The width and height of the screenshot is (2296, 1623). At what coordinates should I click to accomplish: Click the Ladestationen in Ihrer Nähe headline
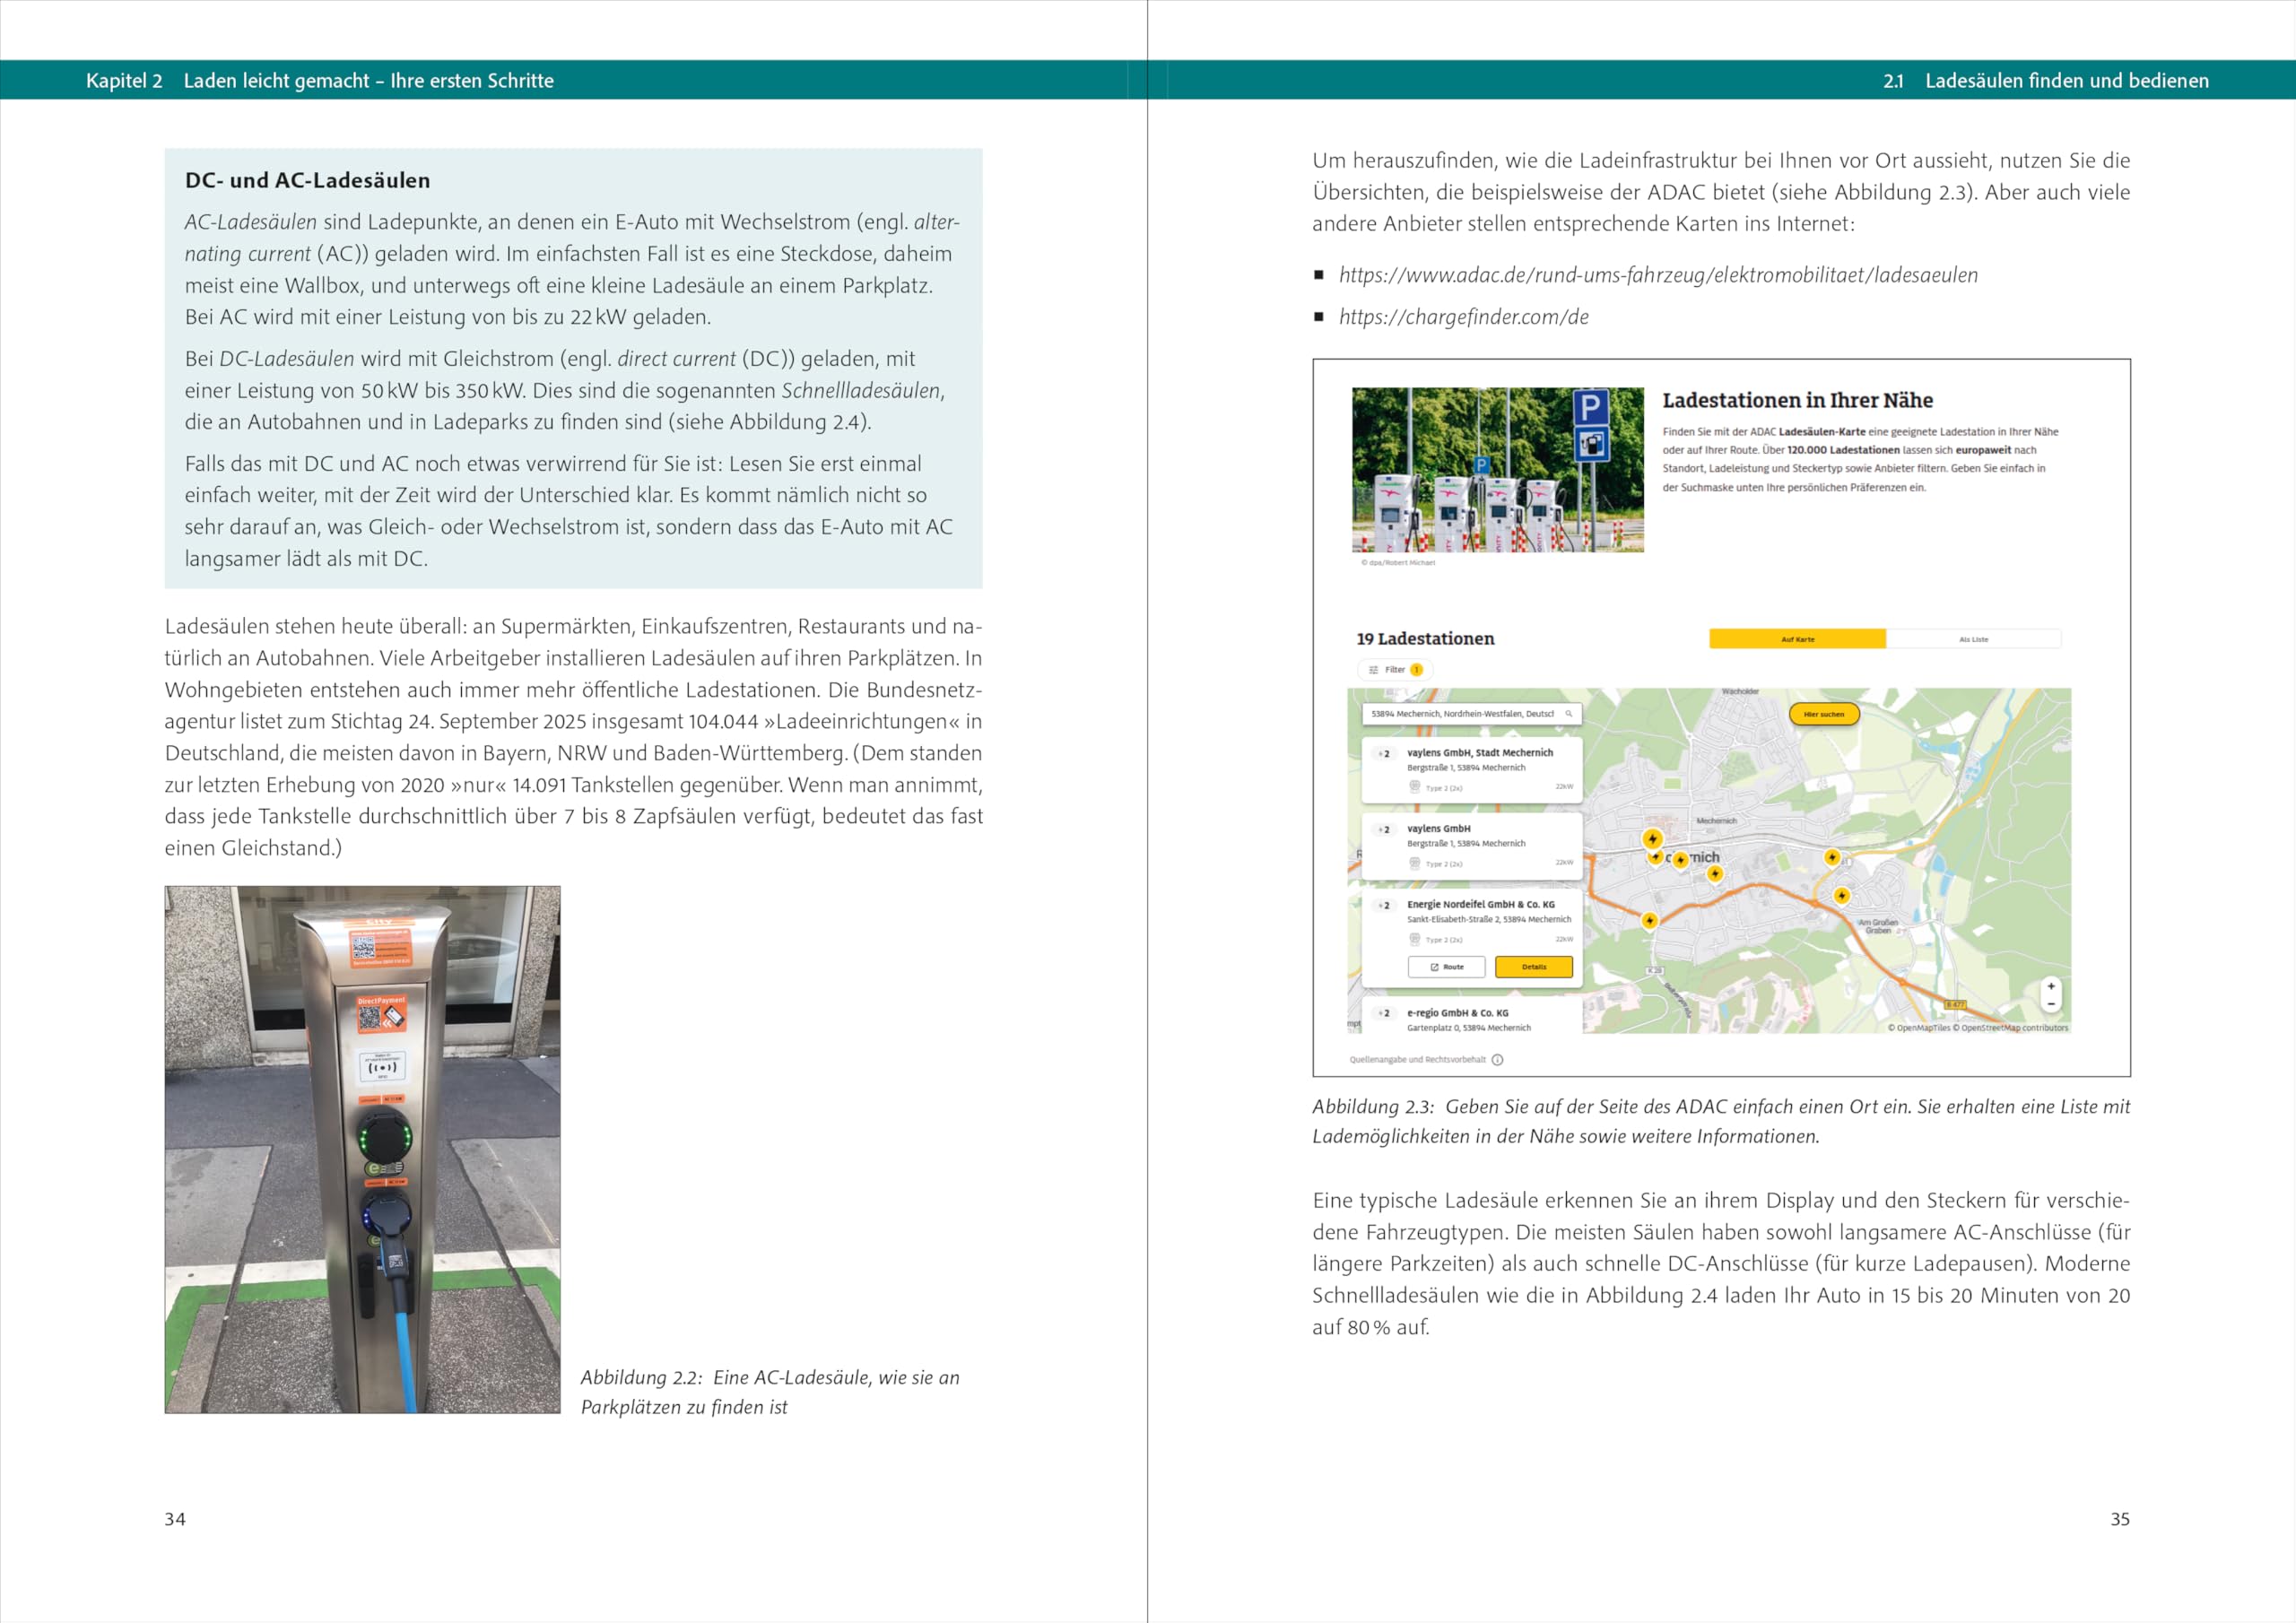click(1797, 400)
